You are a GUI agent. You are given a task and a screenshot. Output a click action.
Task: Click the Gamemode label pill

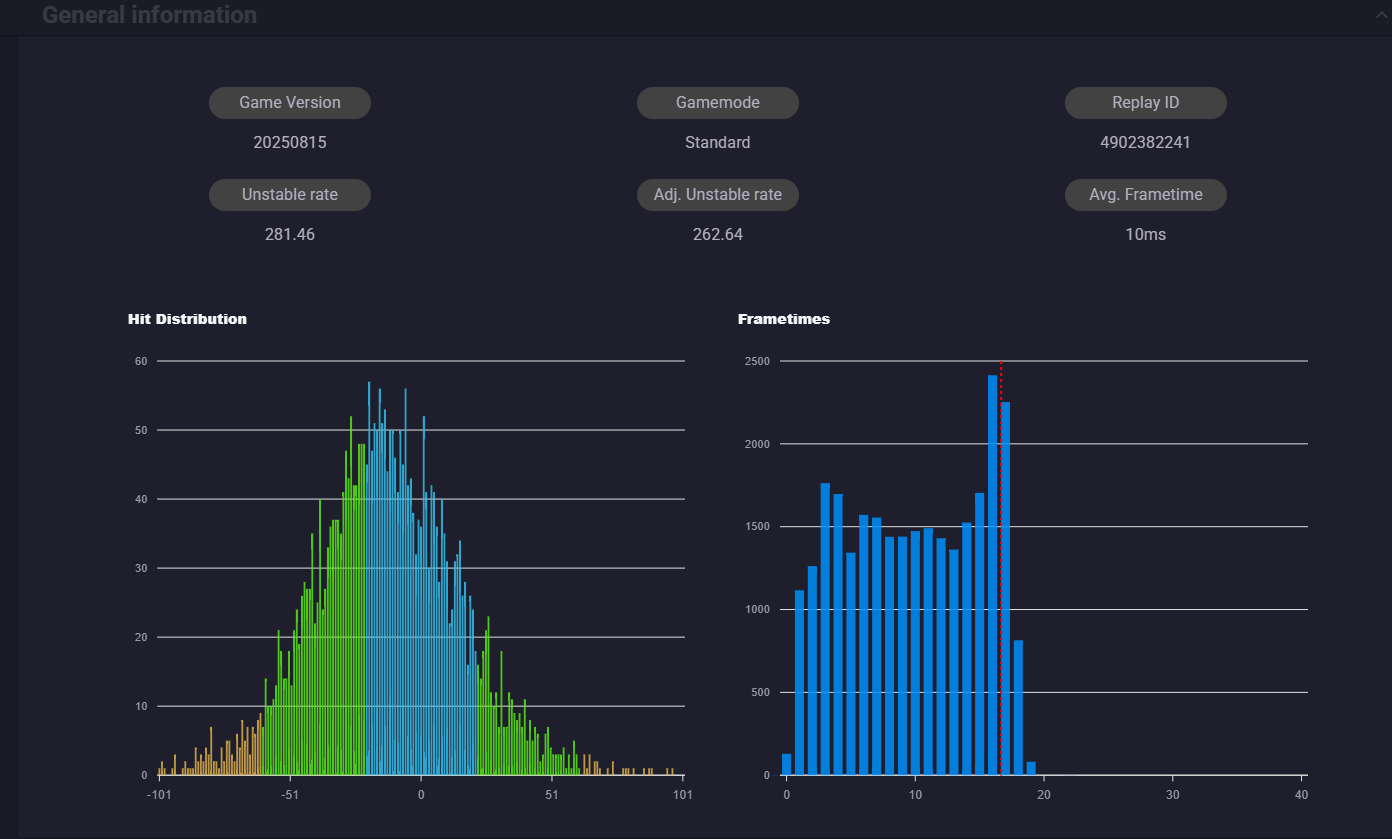718,103
